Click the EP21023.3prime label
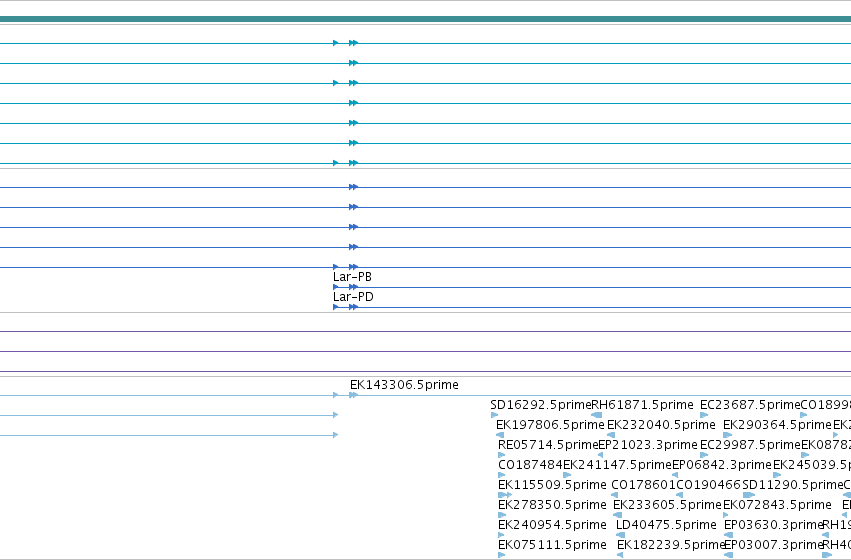This screenshot has width=851, height=560. click(648, 445)
